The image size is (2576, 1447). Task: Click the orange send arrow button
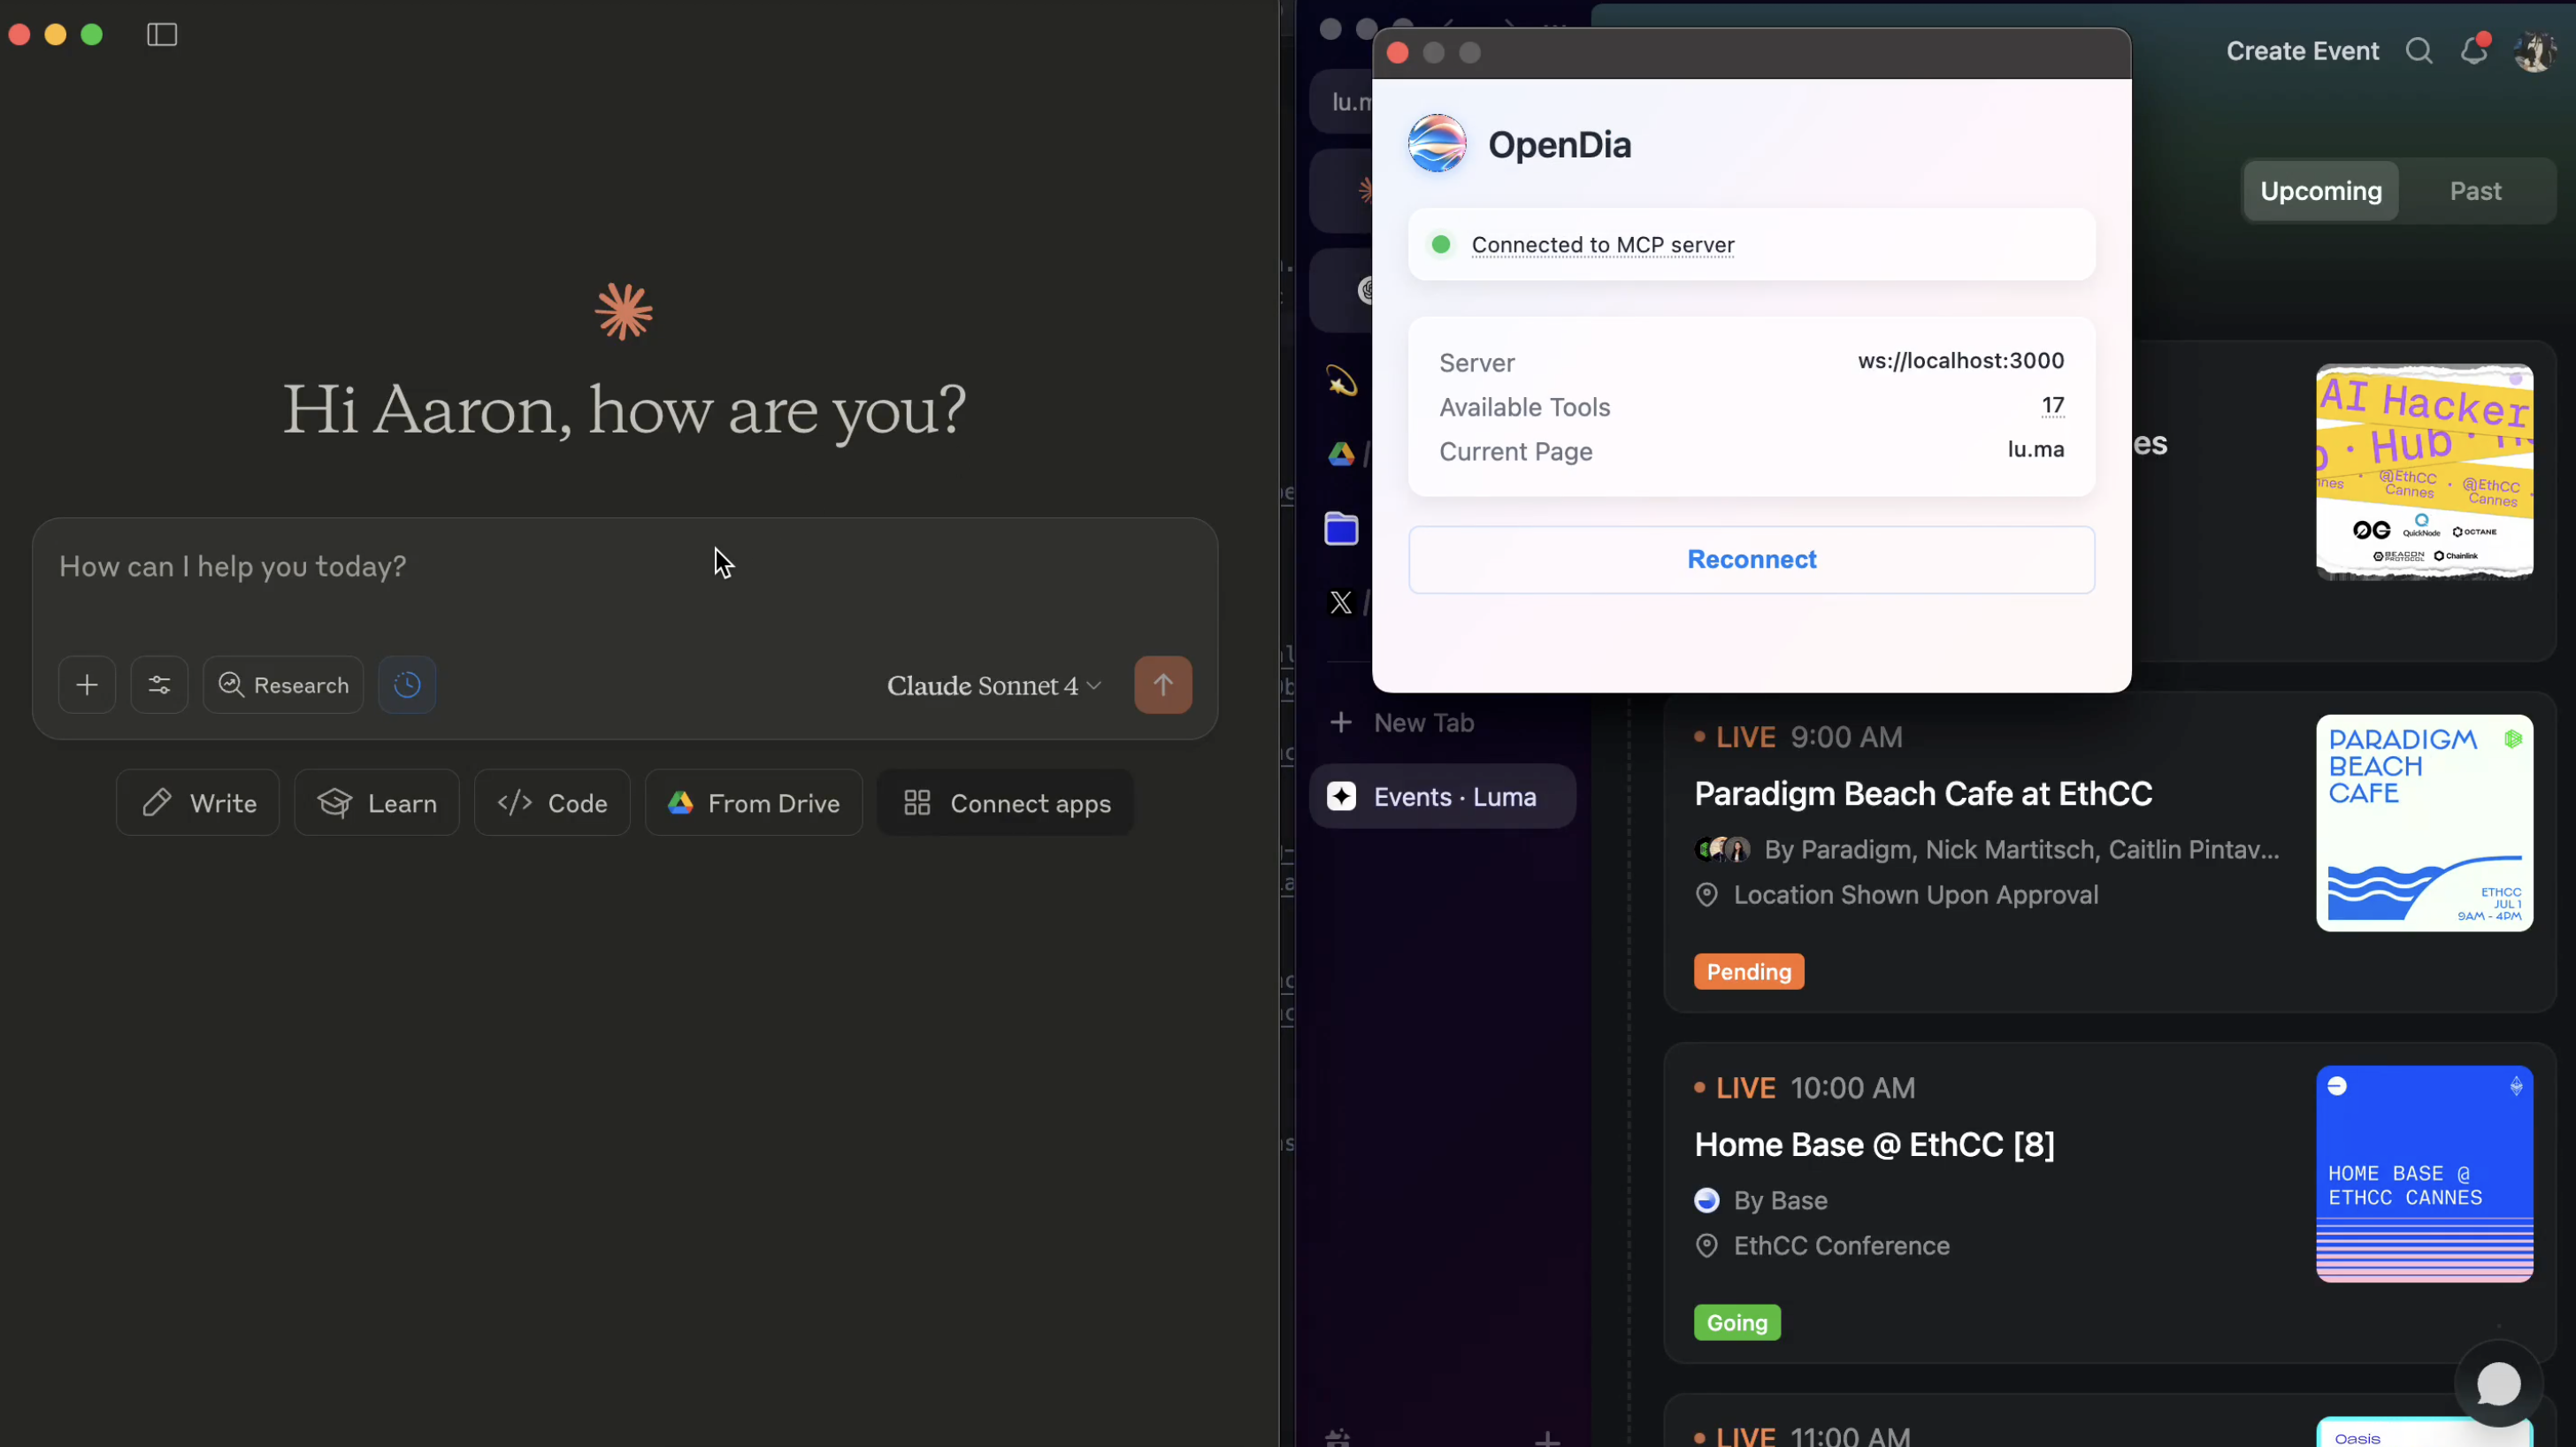pos(1163,685)
